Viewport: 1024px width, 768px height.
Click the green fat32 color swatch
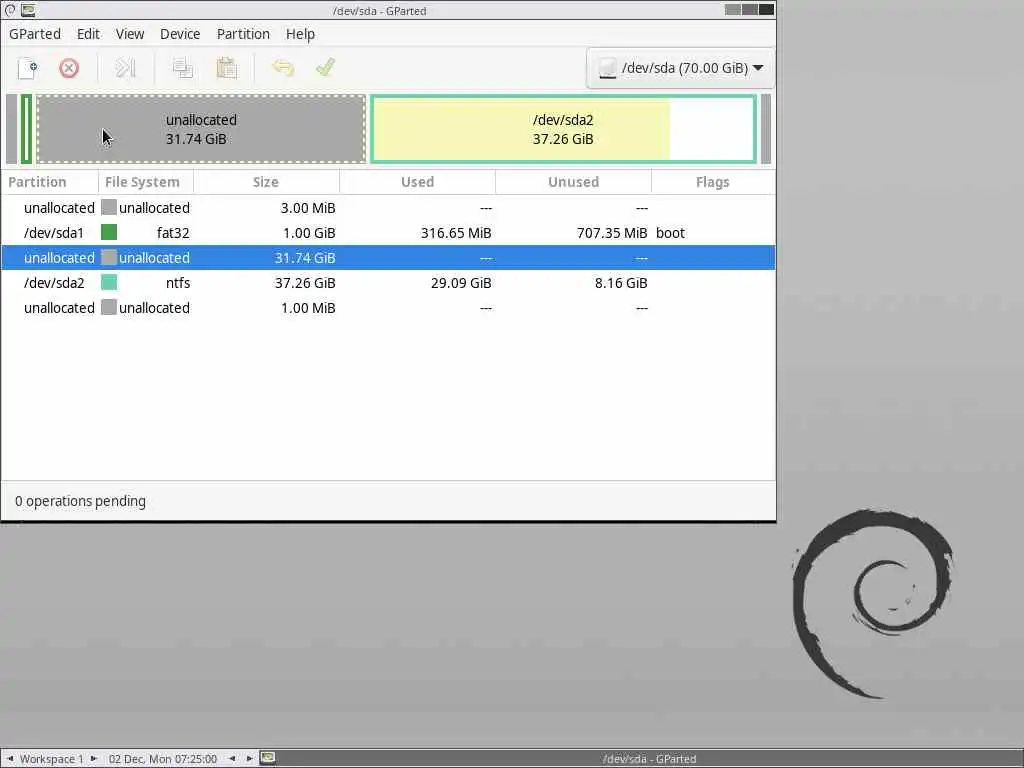point(109,232)
